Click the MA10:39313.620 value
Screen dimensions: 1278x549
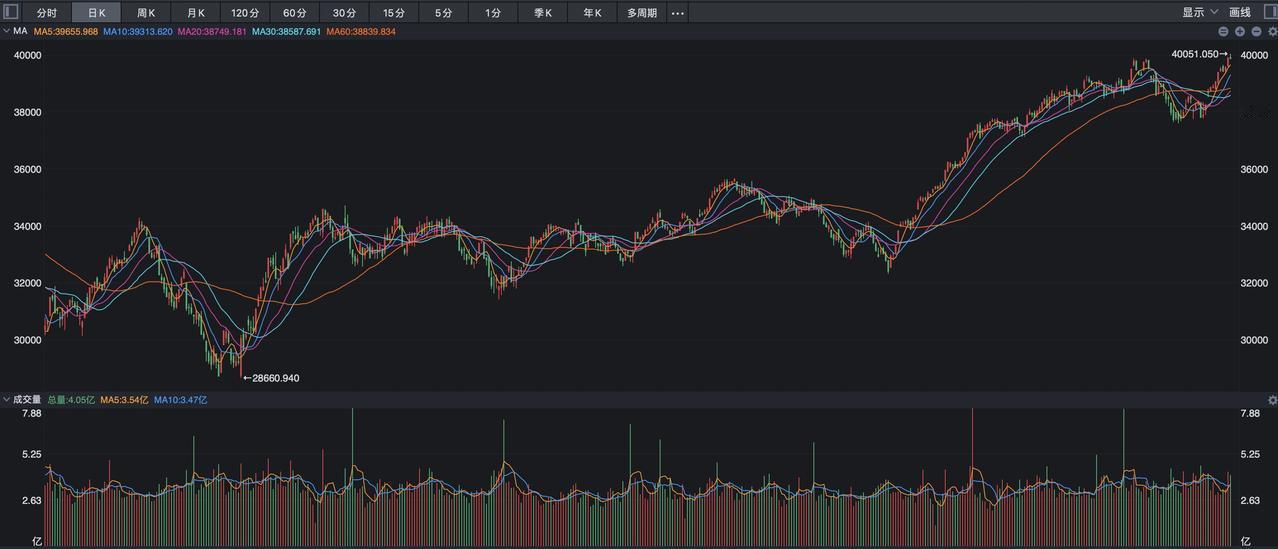coord(138,32)
